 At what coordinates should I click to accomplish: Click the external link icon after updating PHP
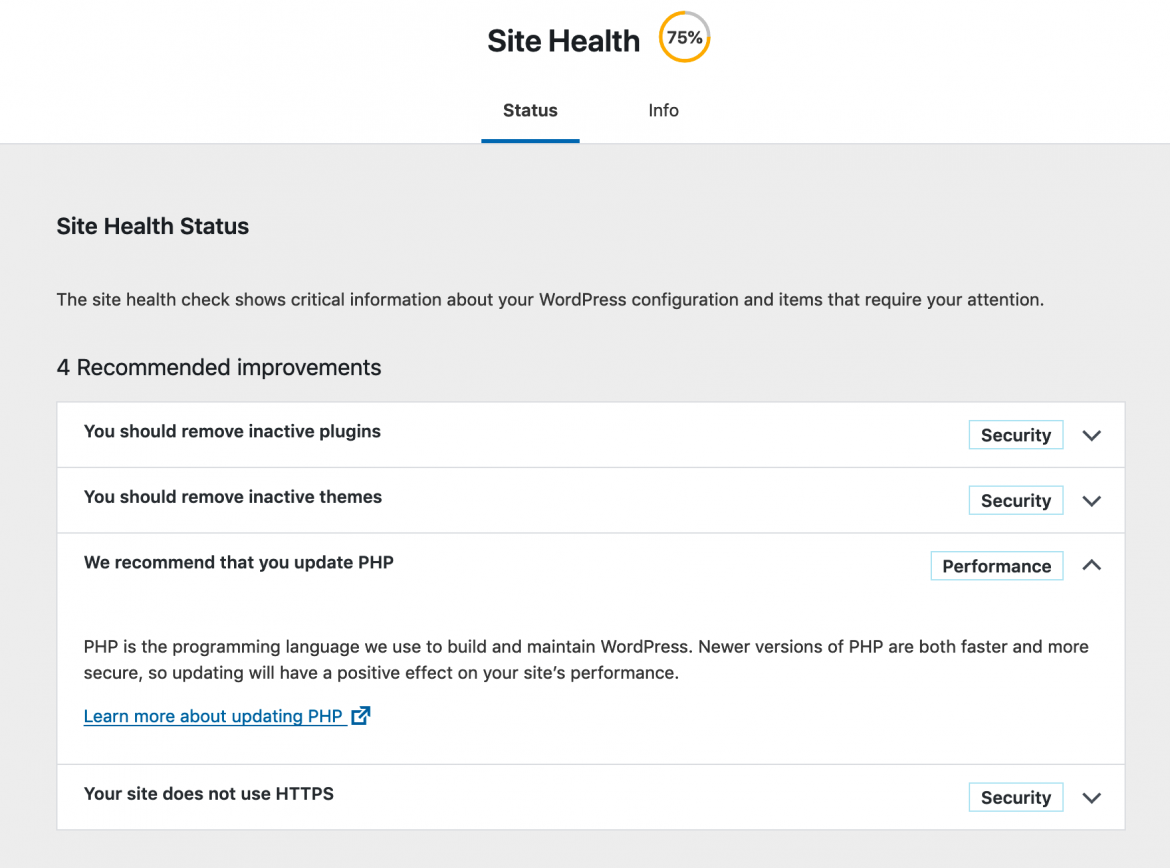(361, 715)
